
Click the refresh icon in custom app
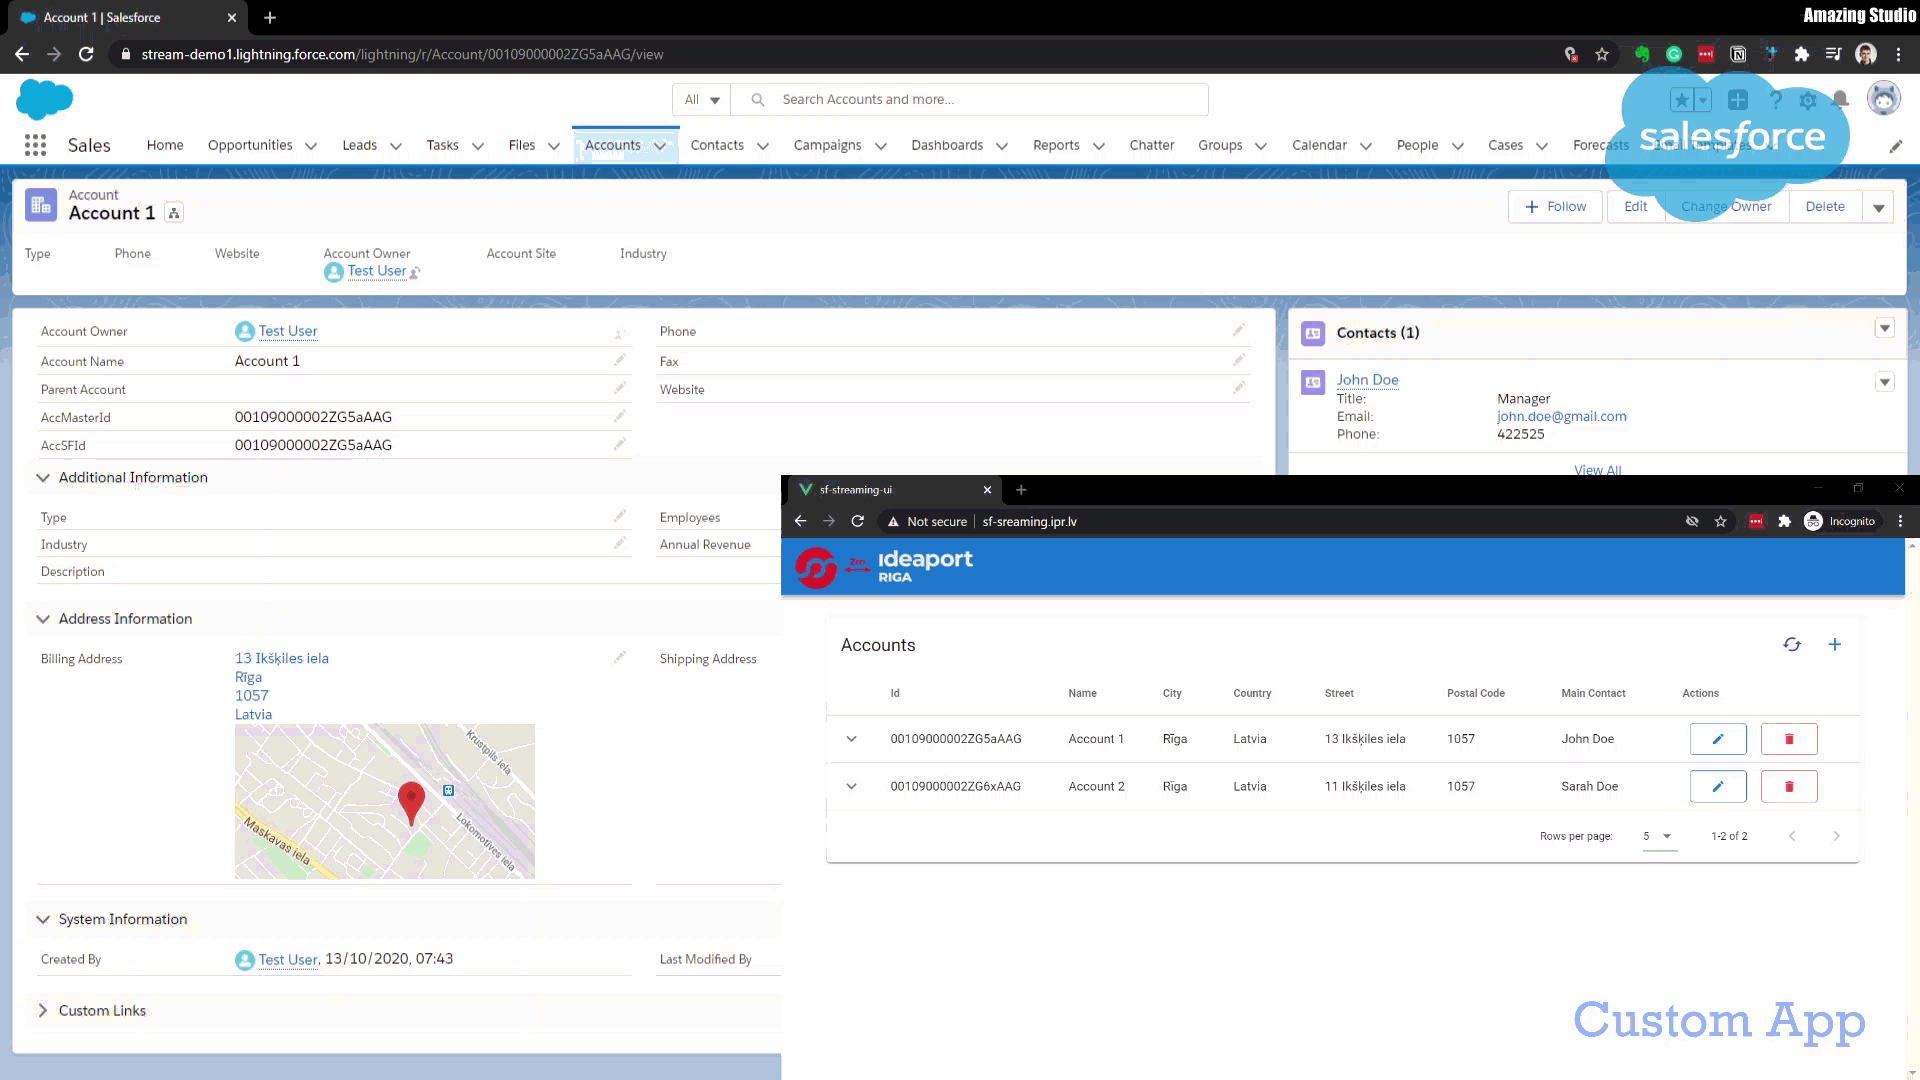coord(1791,644)
